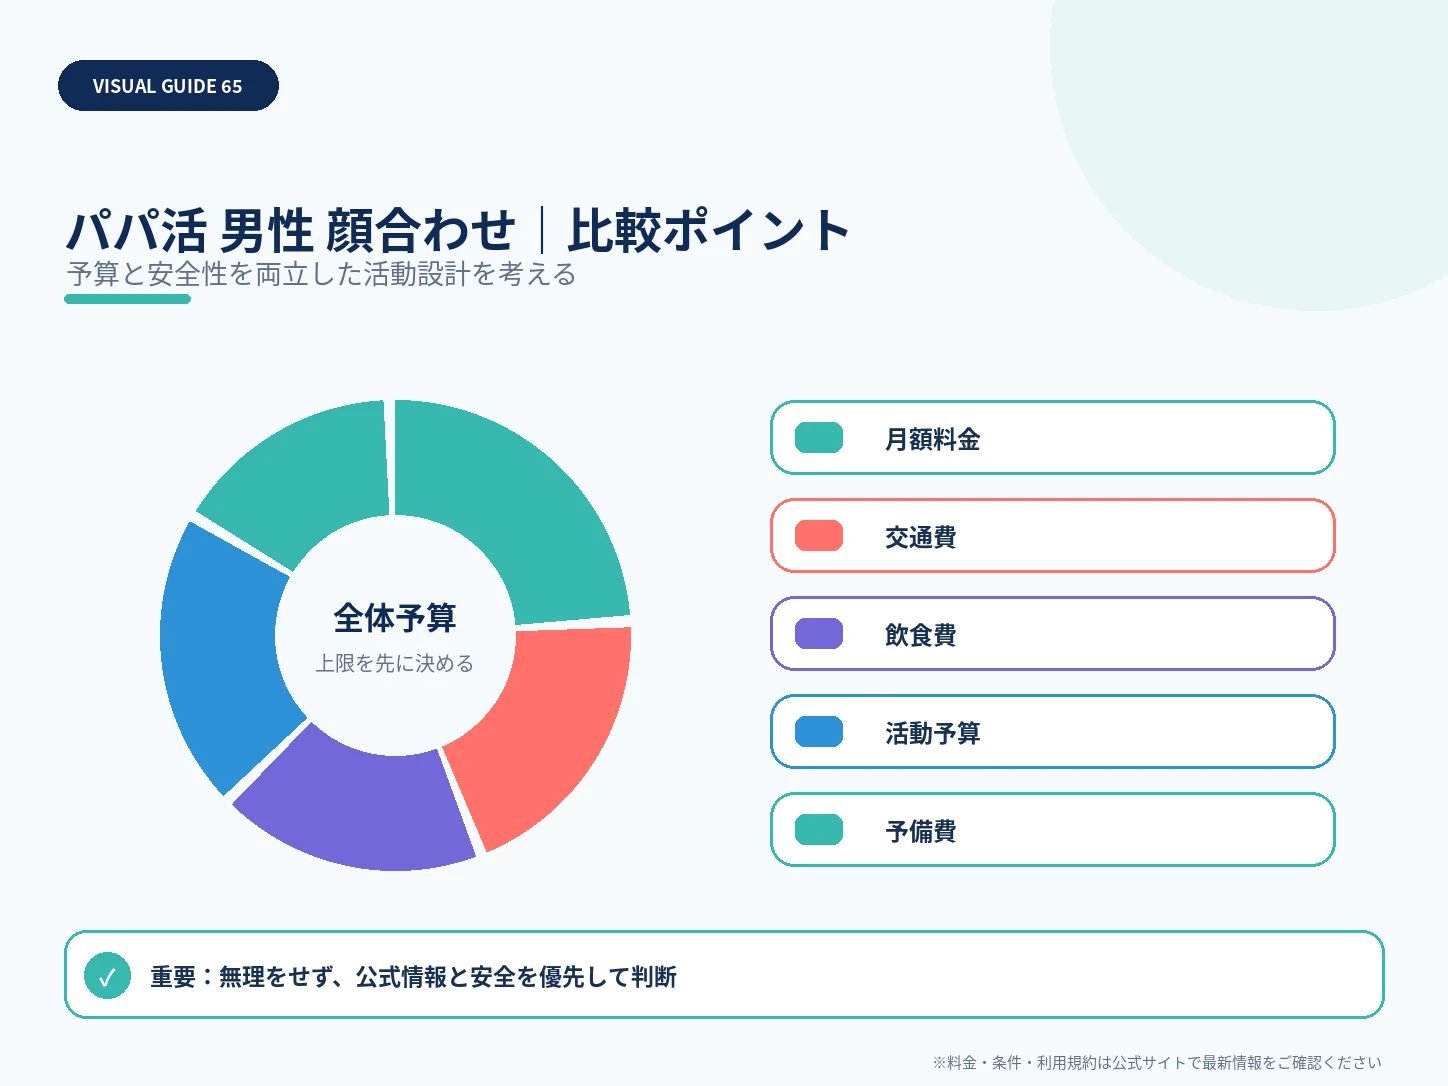
Task: Select the teal swatch next to 月額料金
Action: [819, 438]
